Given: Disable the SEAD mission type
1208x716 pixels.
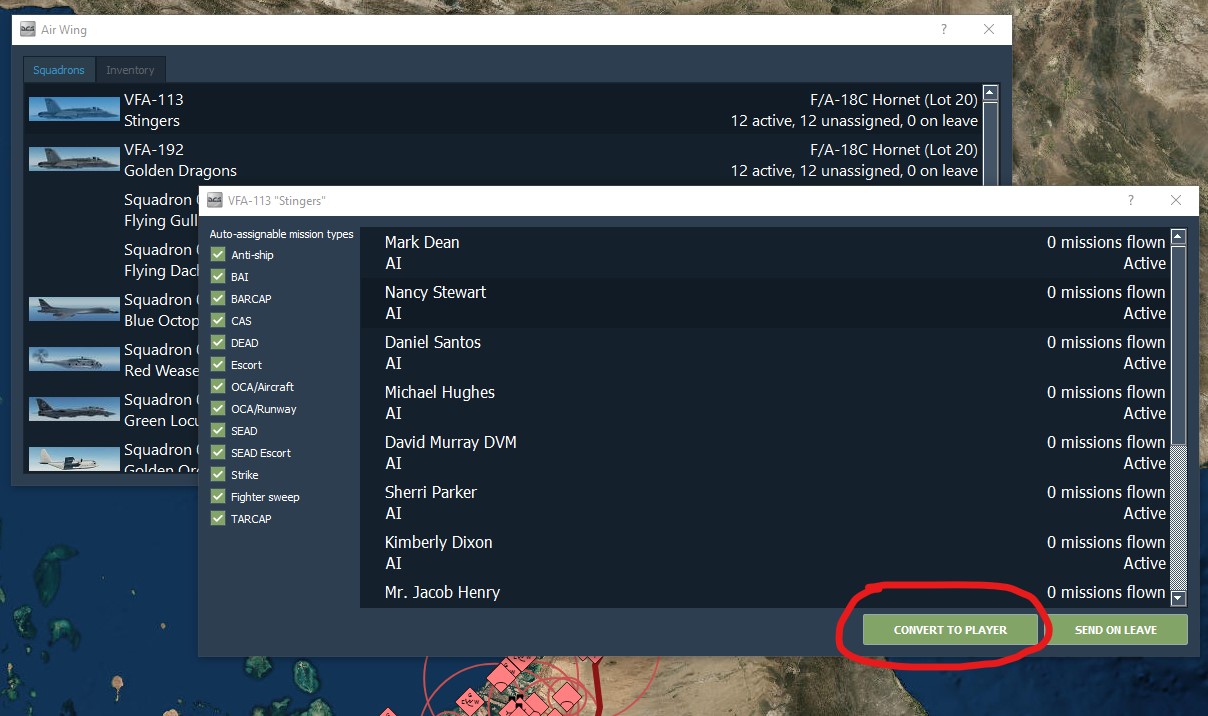Looking at the screenshot, I should click(x=218, y=431).
